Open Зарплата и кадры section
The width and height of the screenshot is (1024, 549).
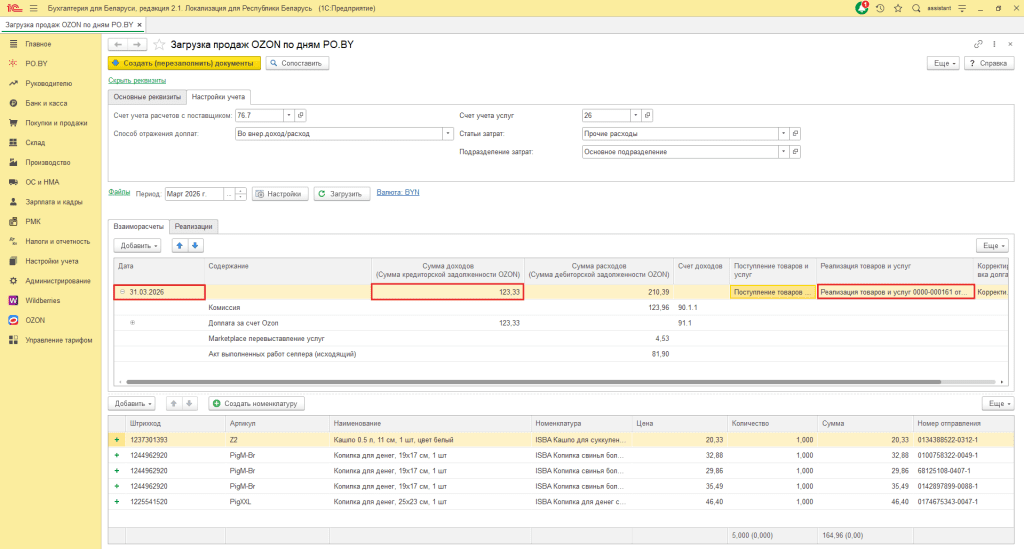(54, 202)
